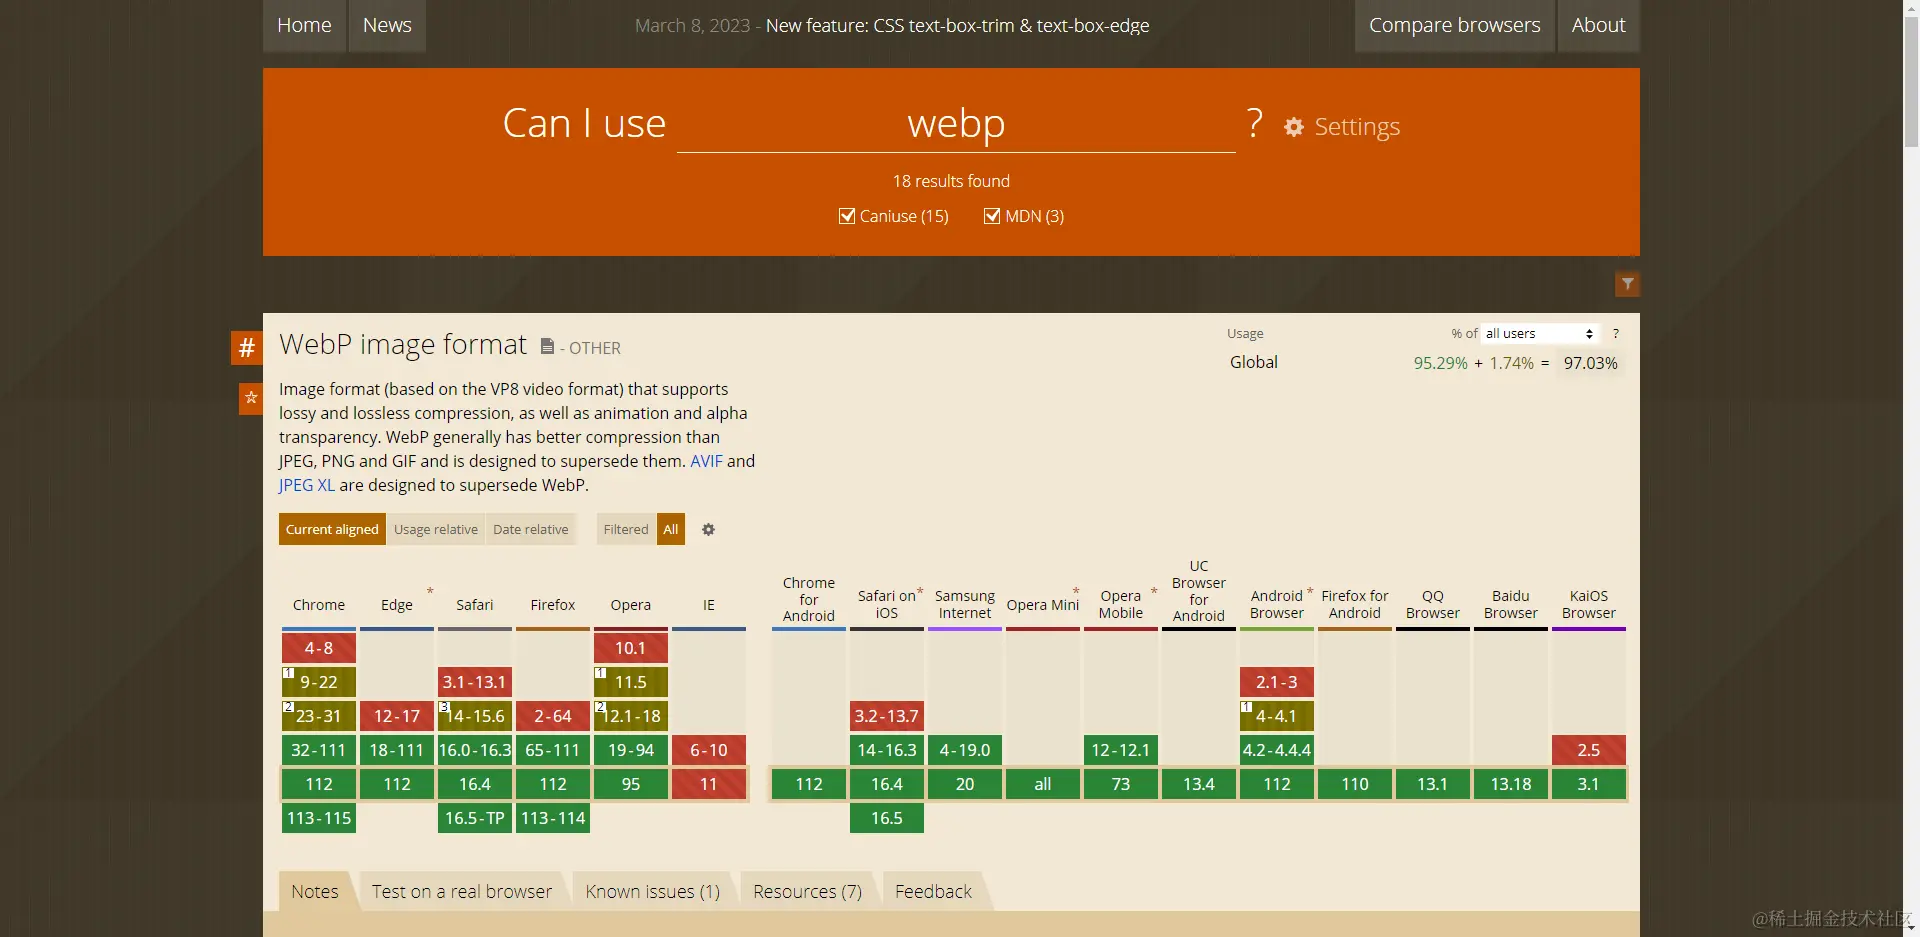
Task: Click Opera Mobile 12-12.1 cell
Action: point(1121,750)
